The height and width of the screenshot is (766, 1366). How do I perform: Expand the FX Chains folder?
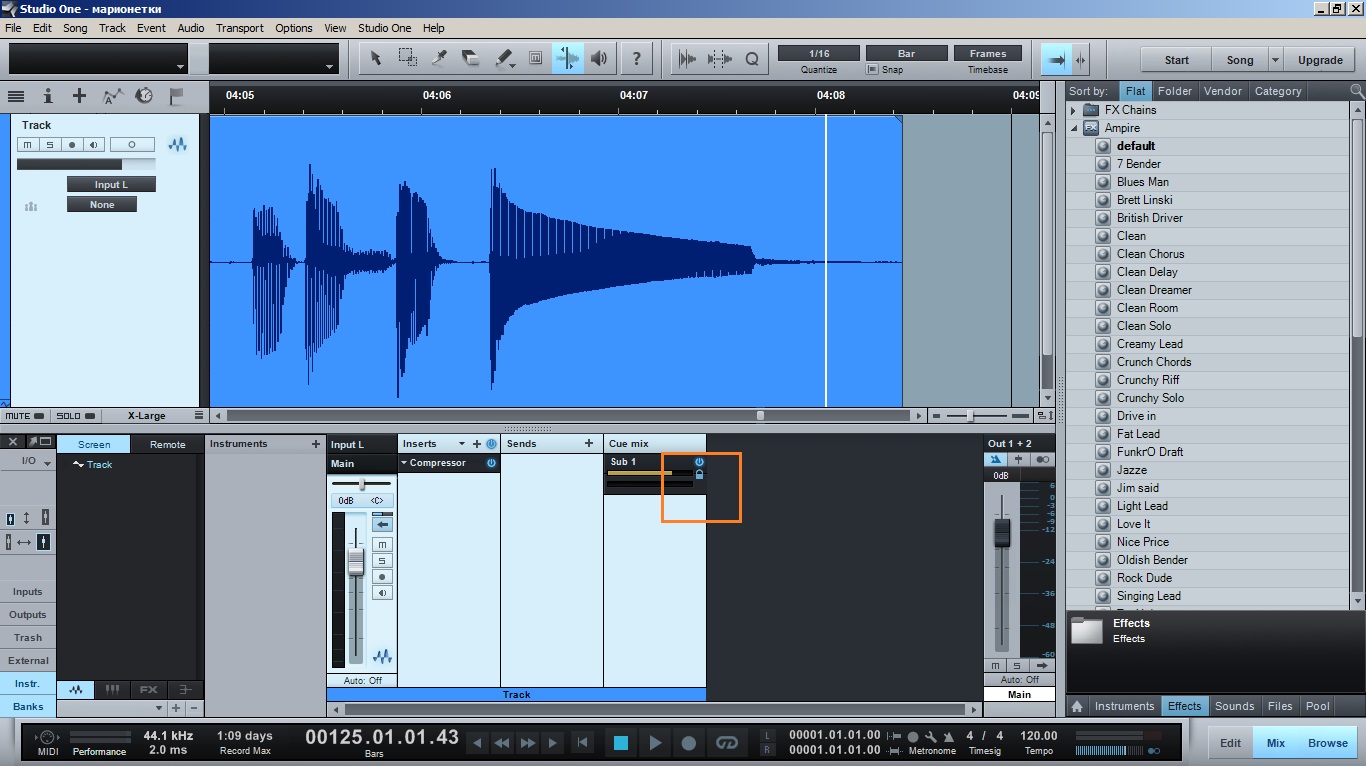pyautogui.click(x=1074, y=110)
